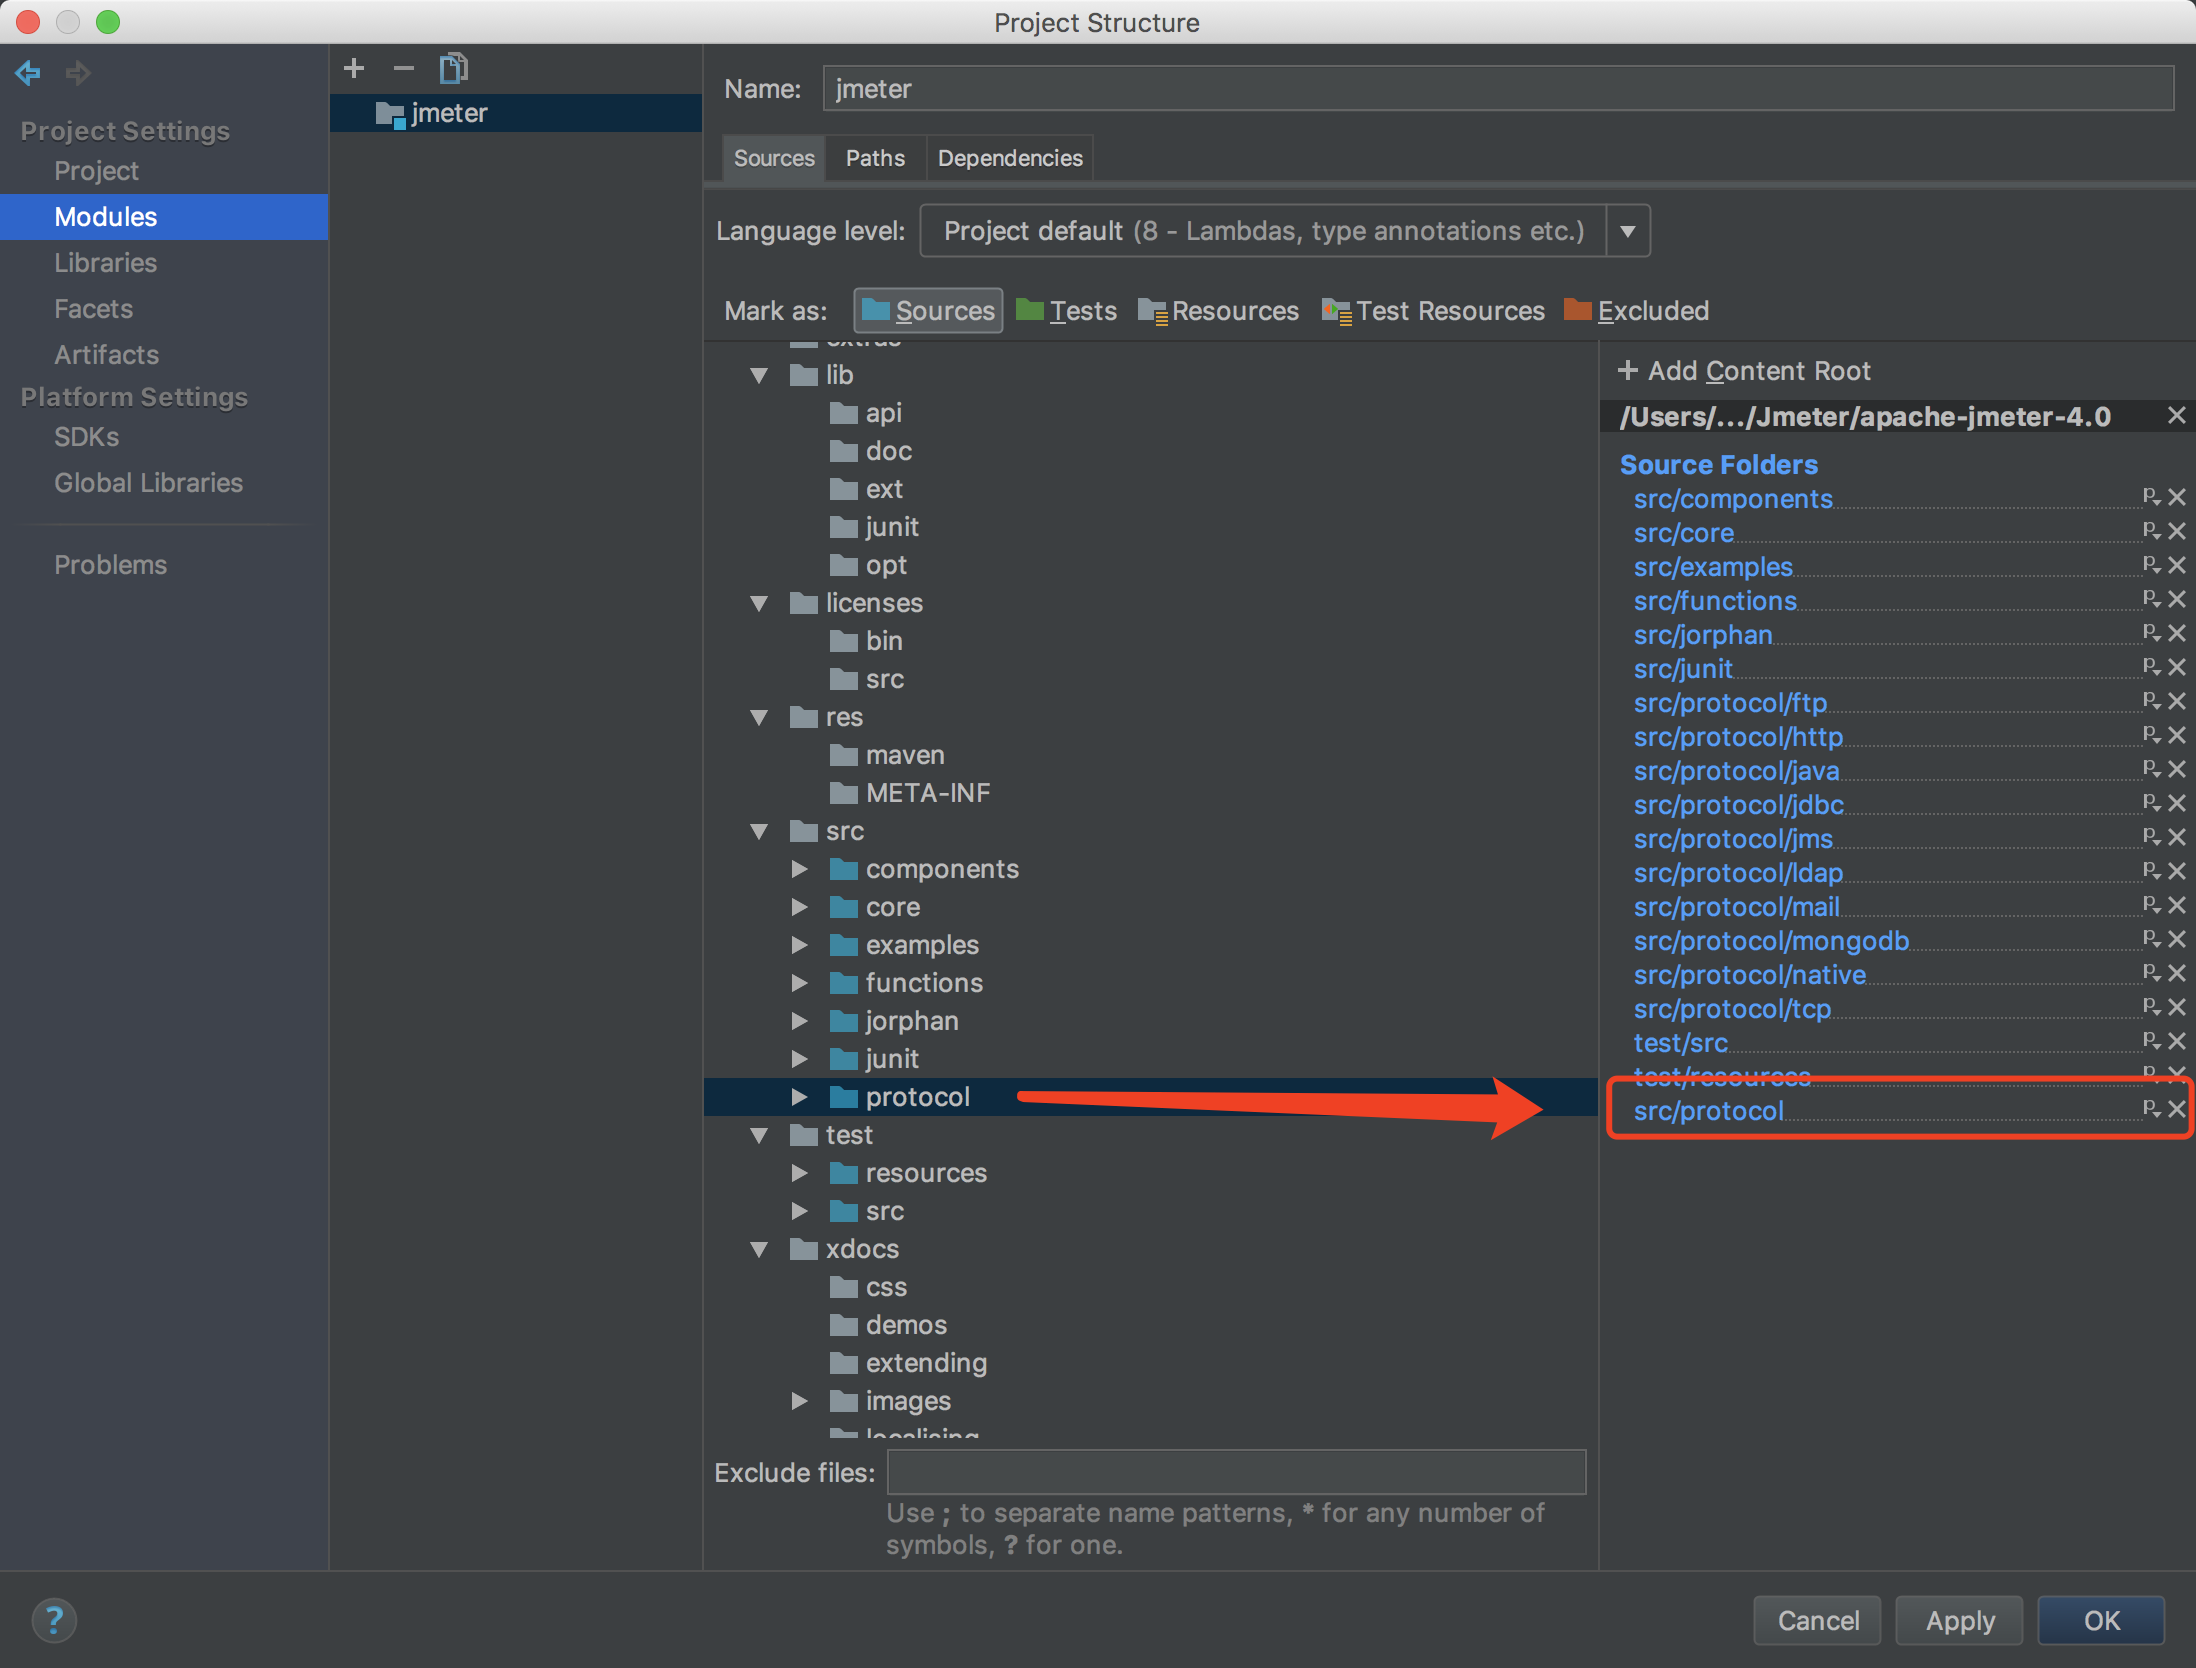Click Add Content Root
The width and height of the screenshot is (2196, 1668).
tap(1745, 371)
